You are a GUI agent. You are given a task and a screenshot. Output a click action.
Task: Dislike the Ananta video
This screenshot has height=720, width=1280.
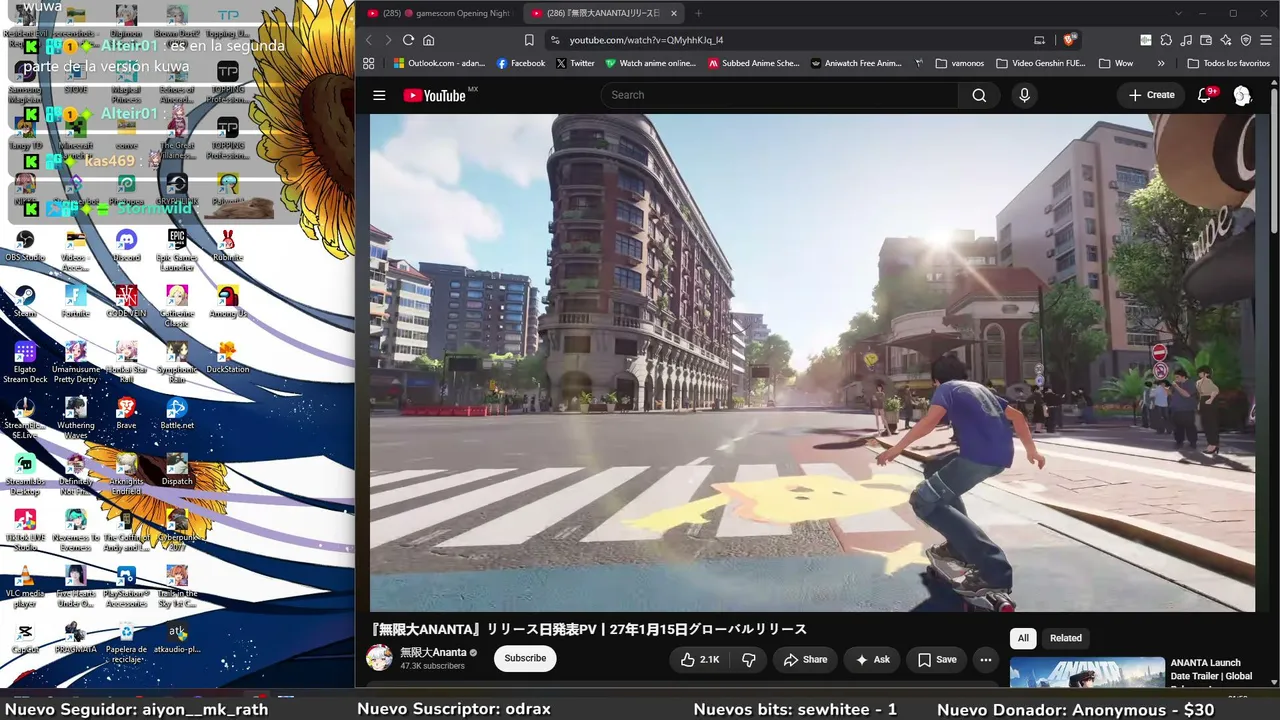tap(749, 659)
